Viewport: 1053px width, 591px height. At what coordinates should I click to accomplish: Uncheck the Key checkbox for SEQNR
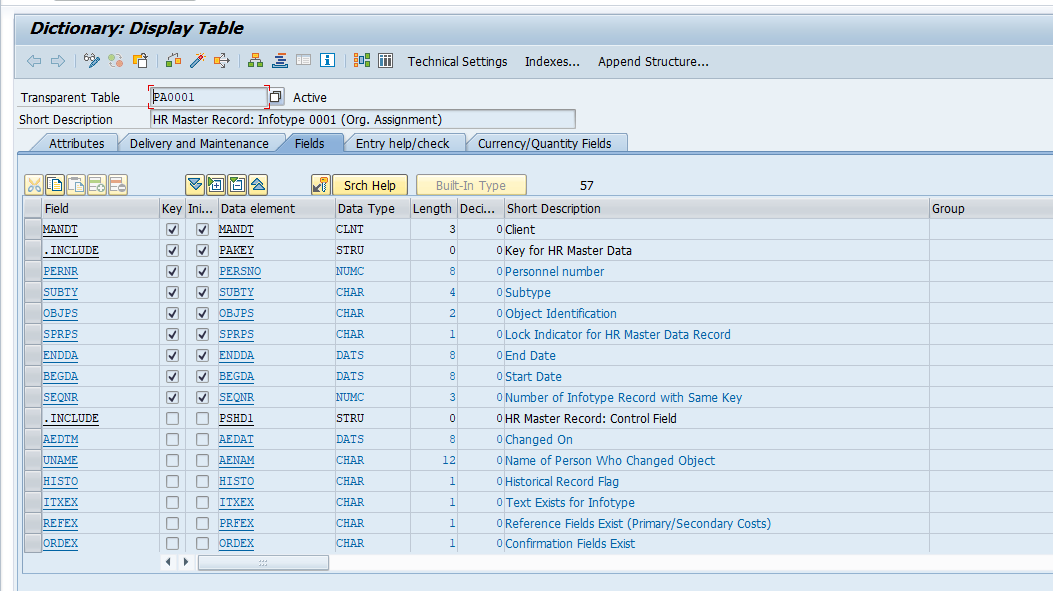coord(171,397)
